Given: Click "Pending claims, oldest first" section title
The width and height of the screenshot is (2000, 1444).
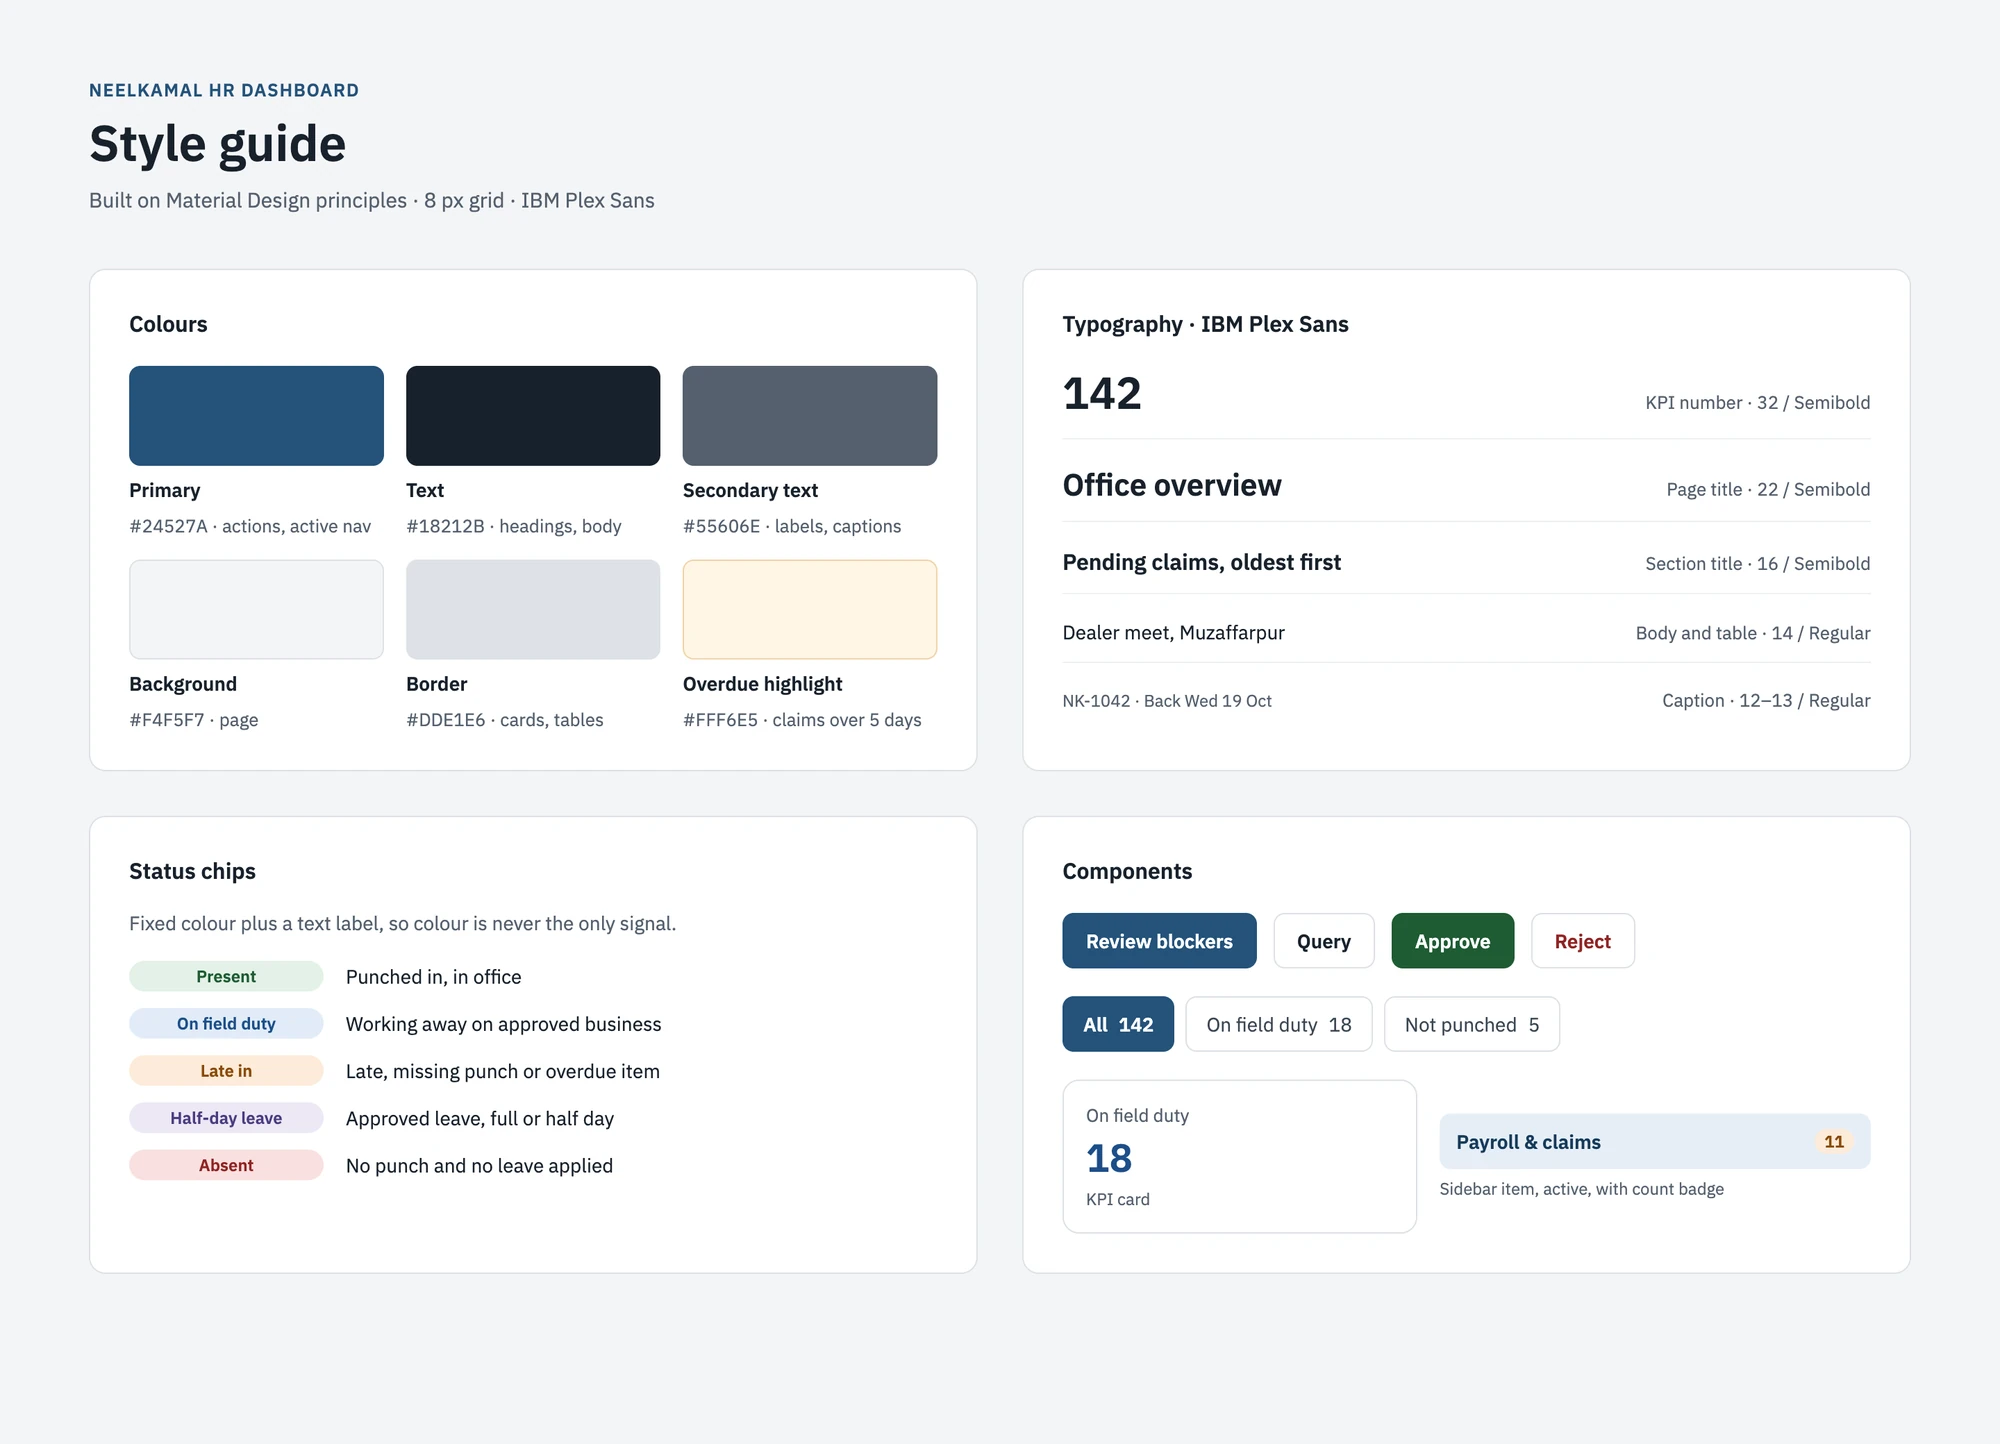Looking at the screenshot, I should (1202, 562).
